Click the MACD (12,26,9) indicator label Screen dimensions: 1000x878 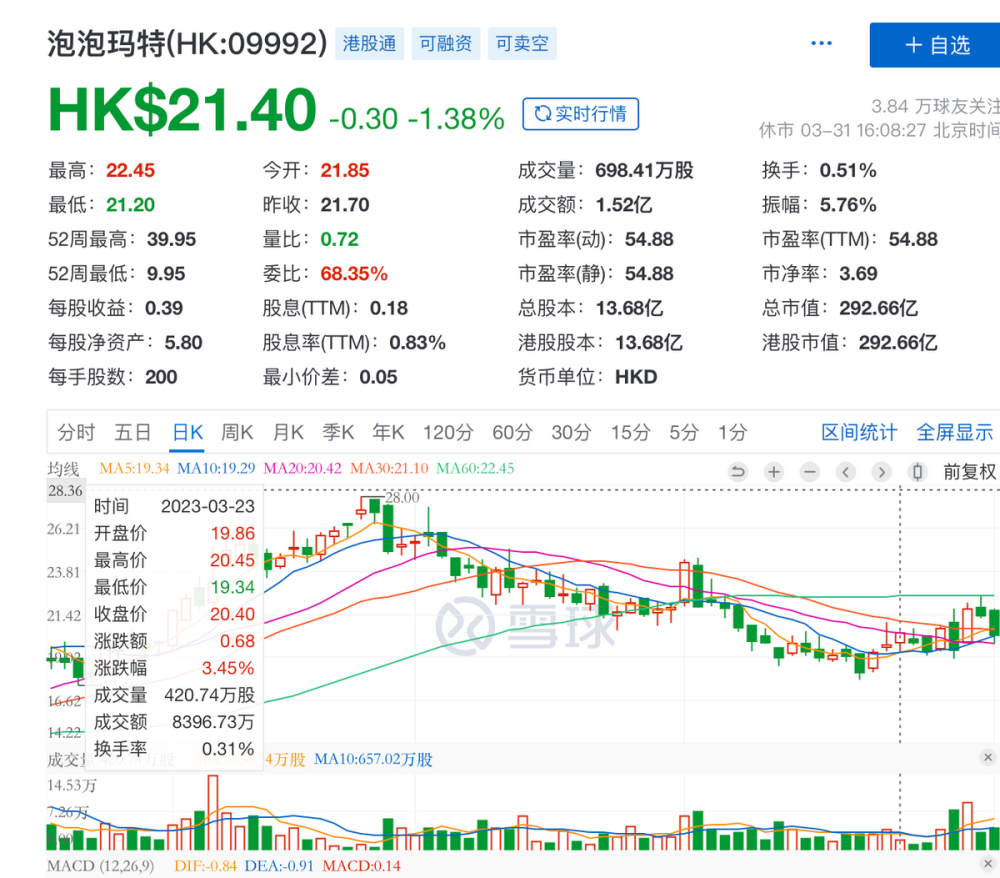point(101,866)
